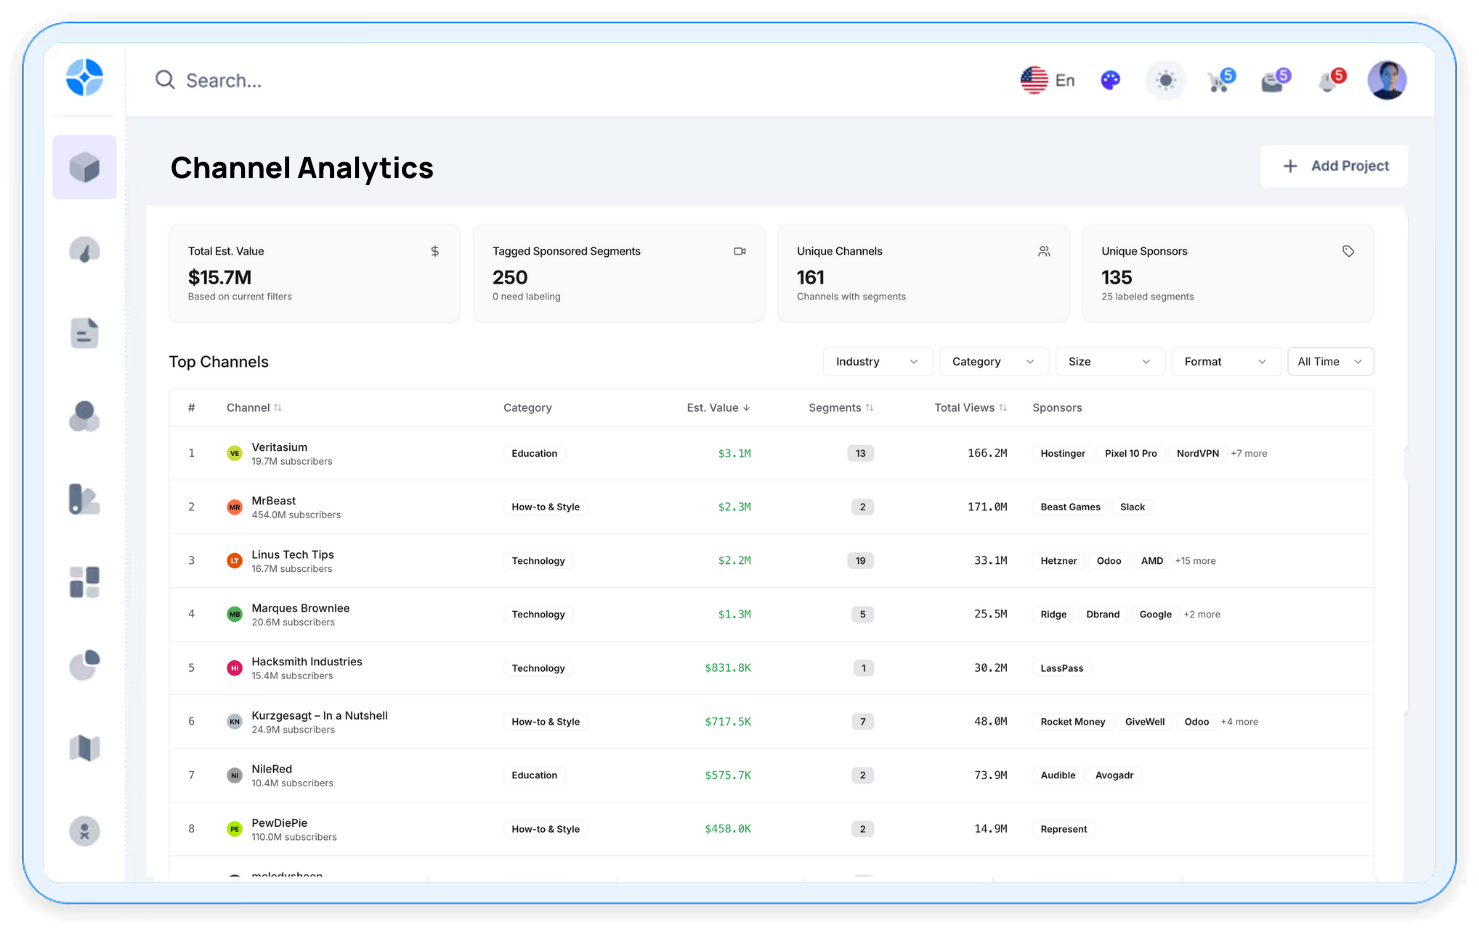Image resolution: width=1479 pixels, height=937 pixels.
Task: Click the LassPass sponsor tag
Action: point(1061,668)
